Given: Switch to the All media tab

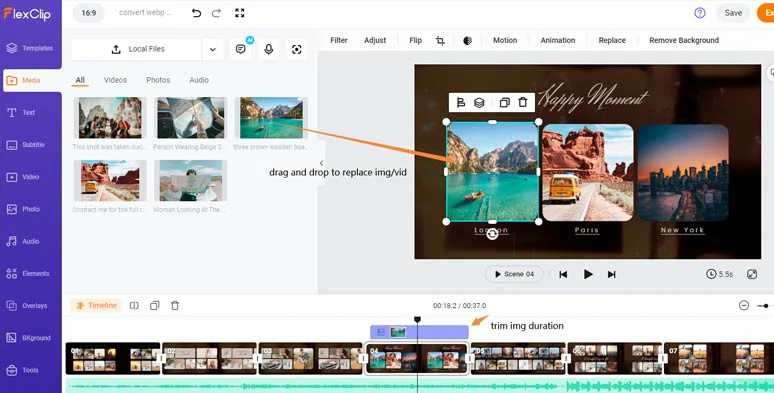Looking at the screenshot, I should tap(80, 80).
